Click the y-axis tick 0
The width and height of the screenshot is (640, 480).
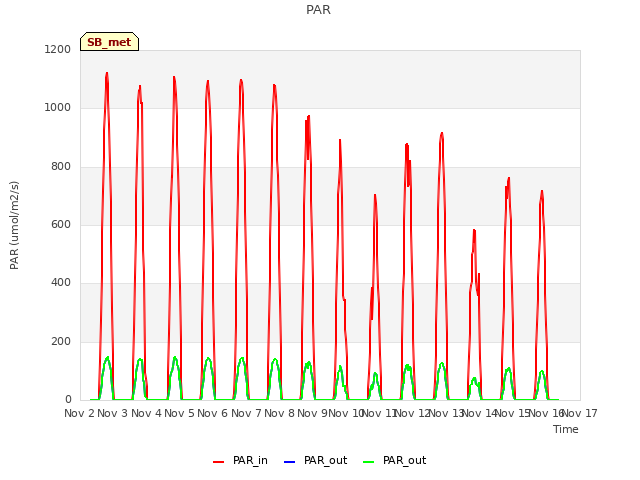(68, 399)
